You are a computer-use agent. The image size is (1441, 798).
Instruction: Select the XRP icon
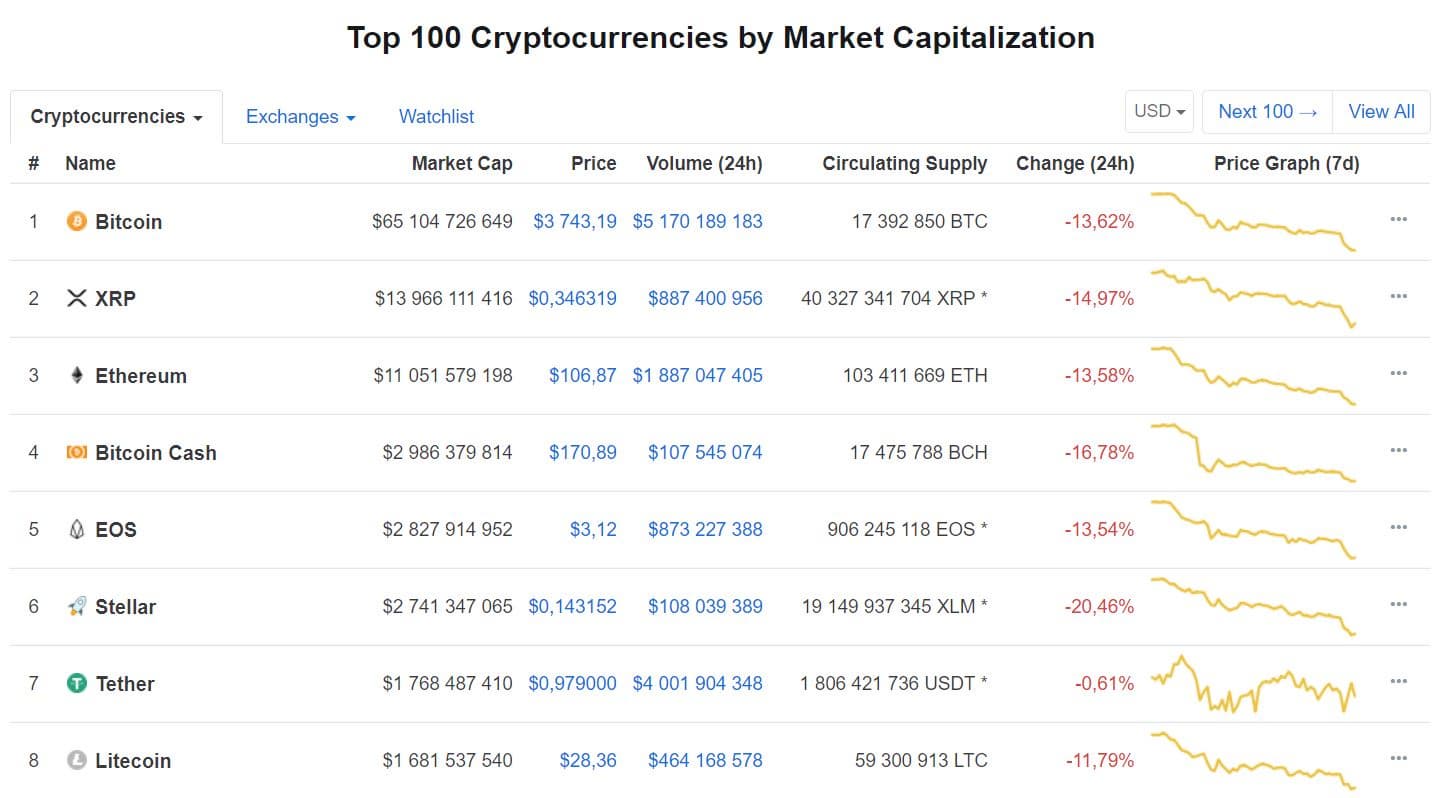click(x=75, y=298)
